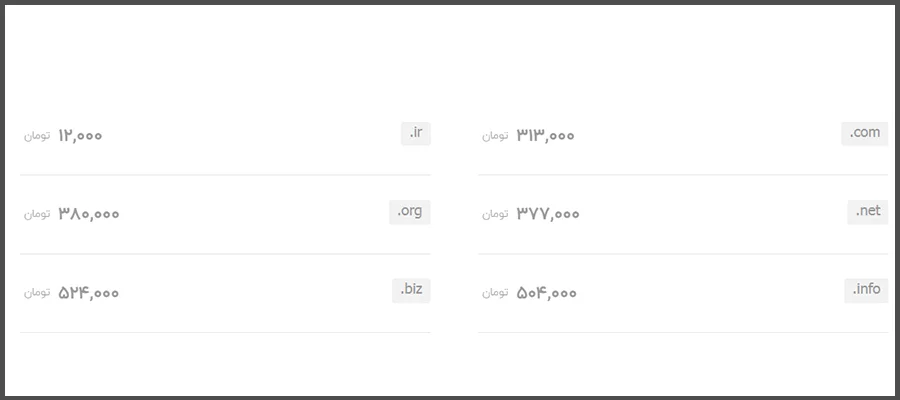The image size is (900, 400).
Task: Click the divider line below the .com row
Action: [683, 175]
